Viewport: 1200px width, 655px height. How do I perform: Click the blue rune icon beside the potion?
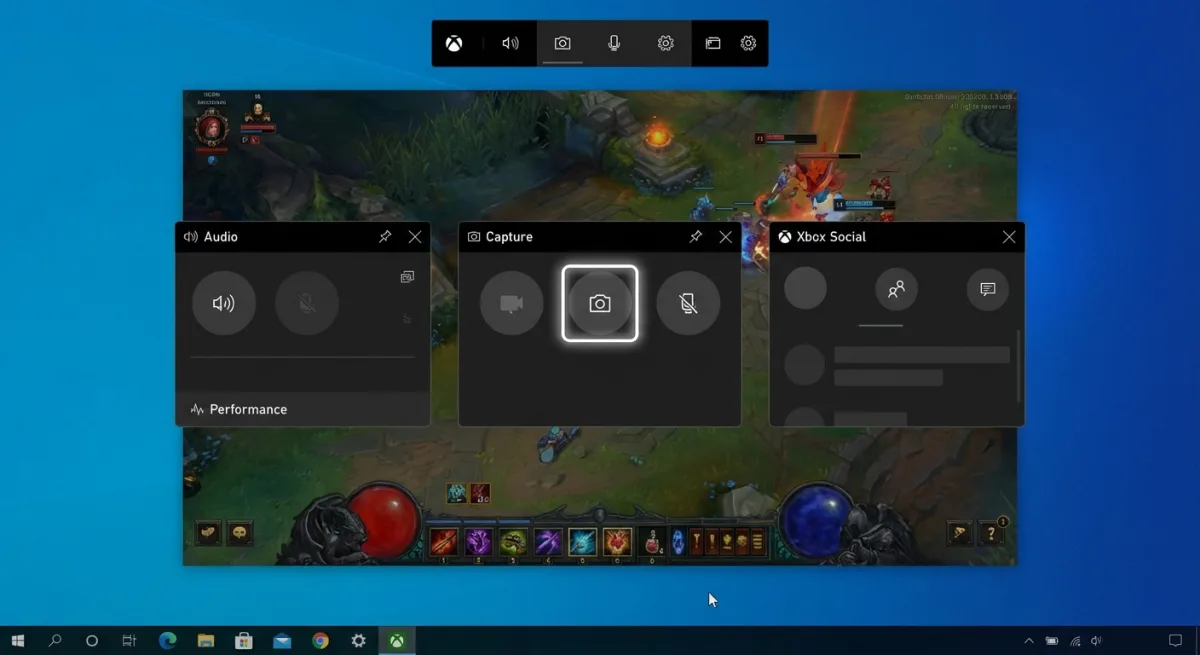(677, 542)
